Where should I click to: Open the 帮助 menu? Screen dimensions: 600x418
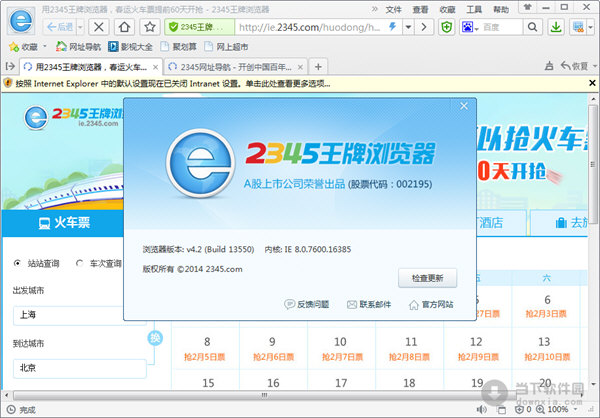(x=501, y=10)
